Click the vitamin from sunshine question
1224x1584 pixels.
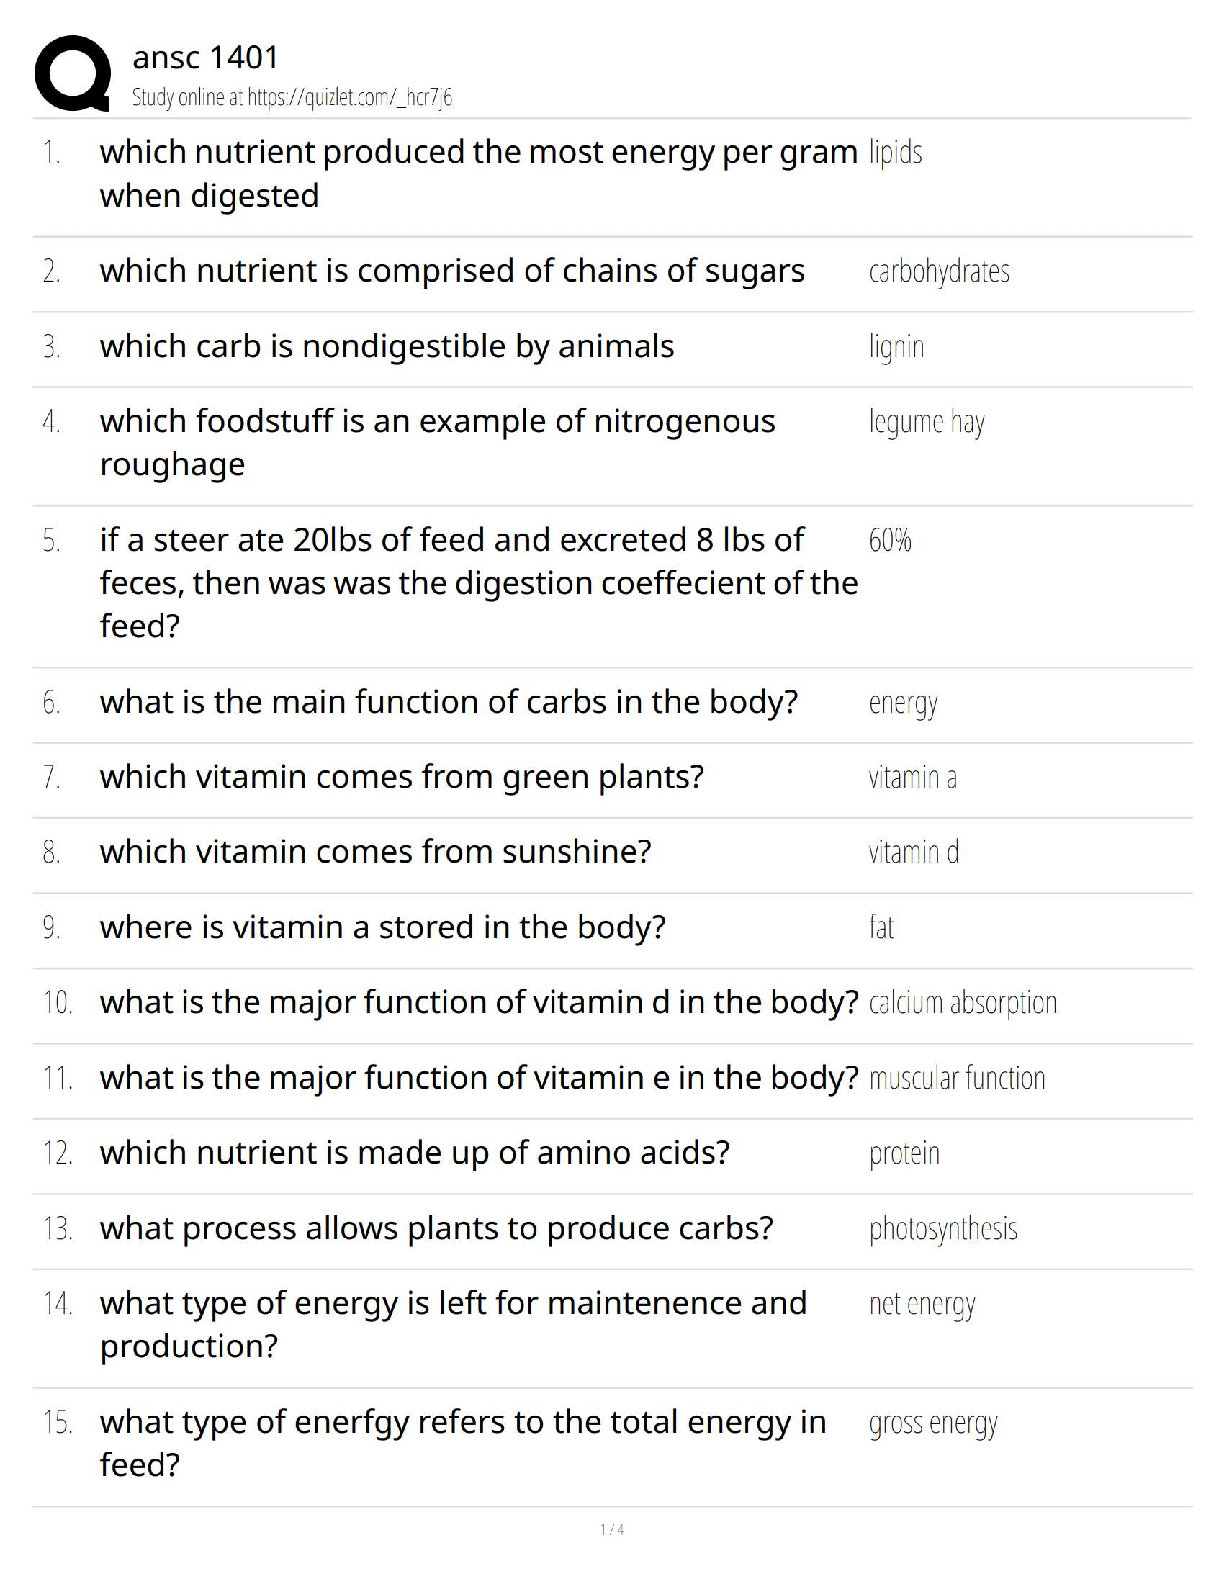click(375, 852)
